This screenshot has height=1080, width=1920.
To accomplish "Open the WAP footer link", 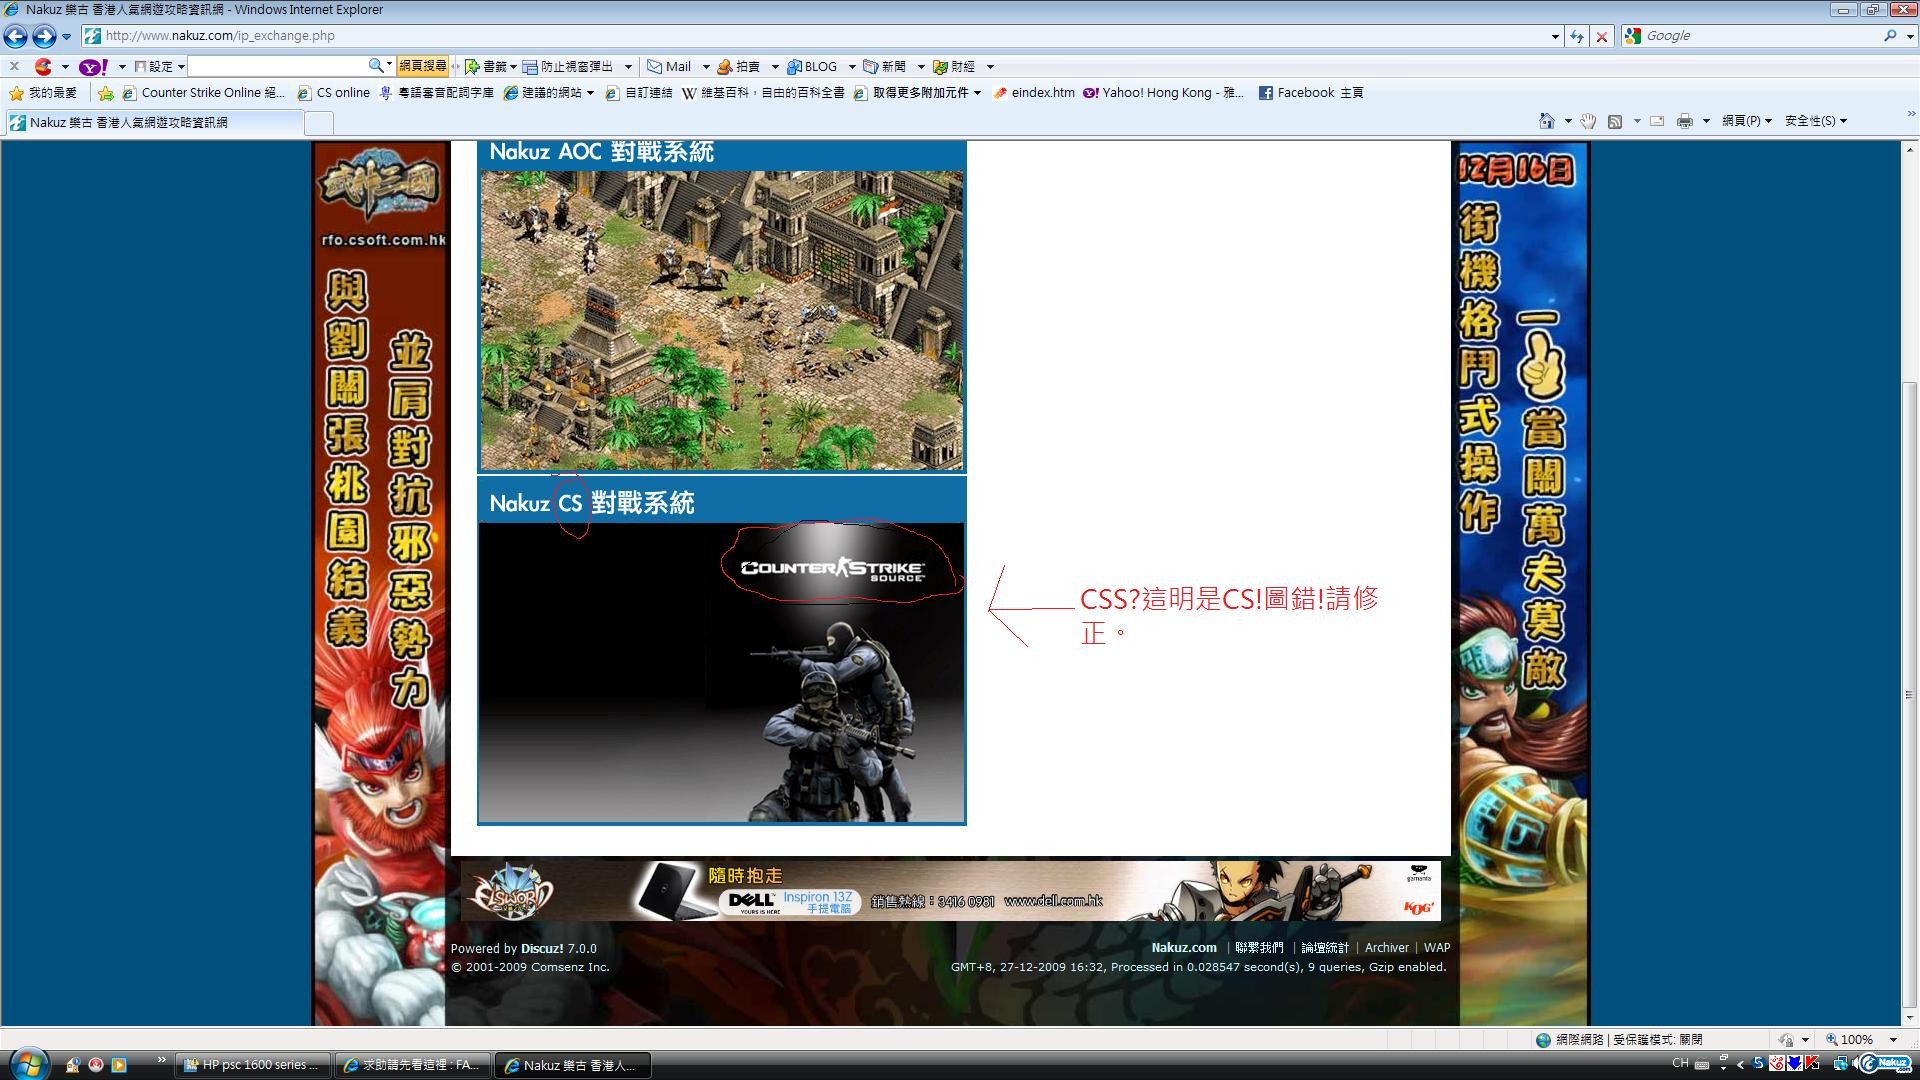I will (x=1437, y=948).
